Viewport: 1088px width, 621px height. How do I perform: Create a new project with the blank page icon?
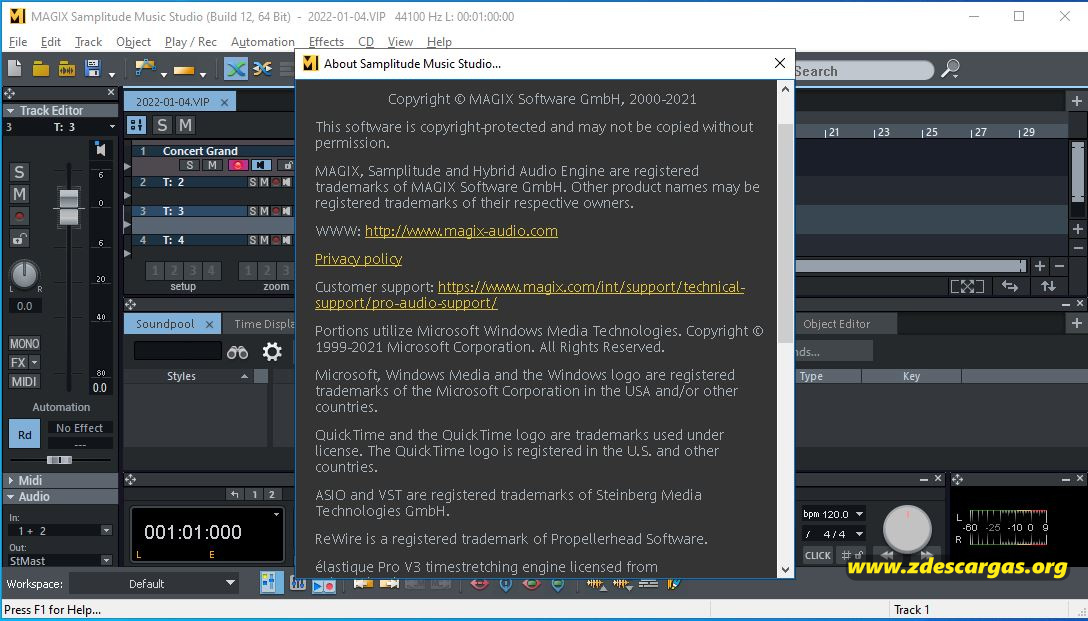click(15, 69)
